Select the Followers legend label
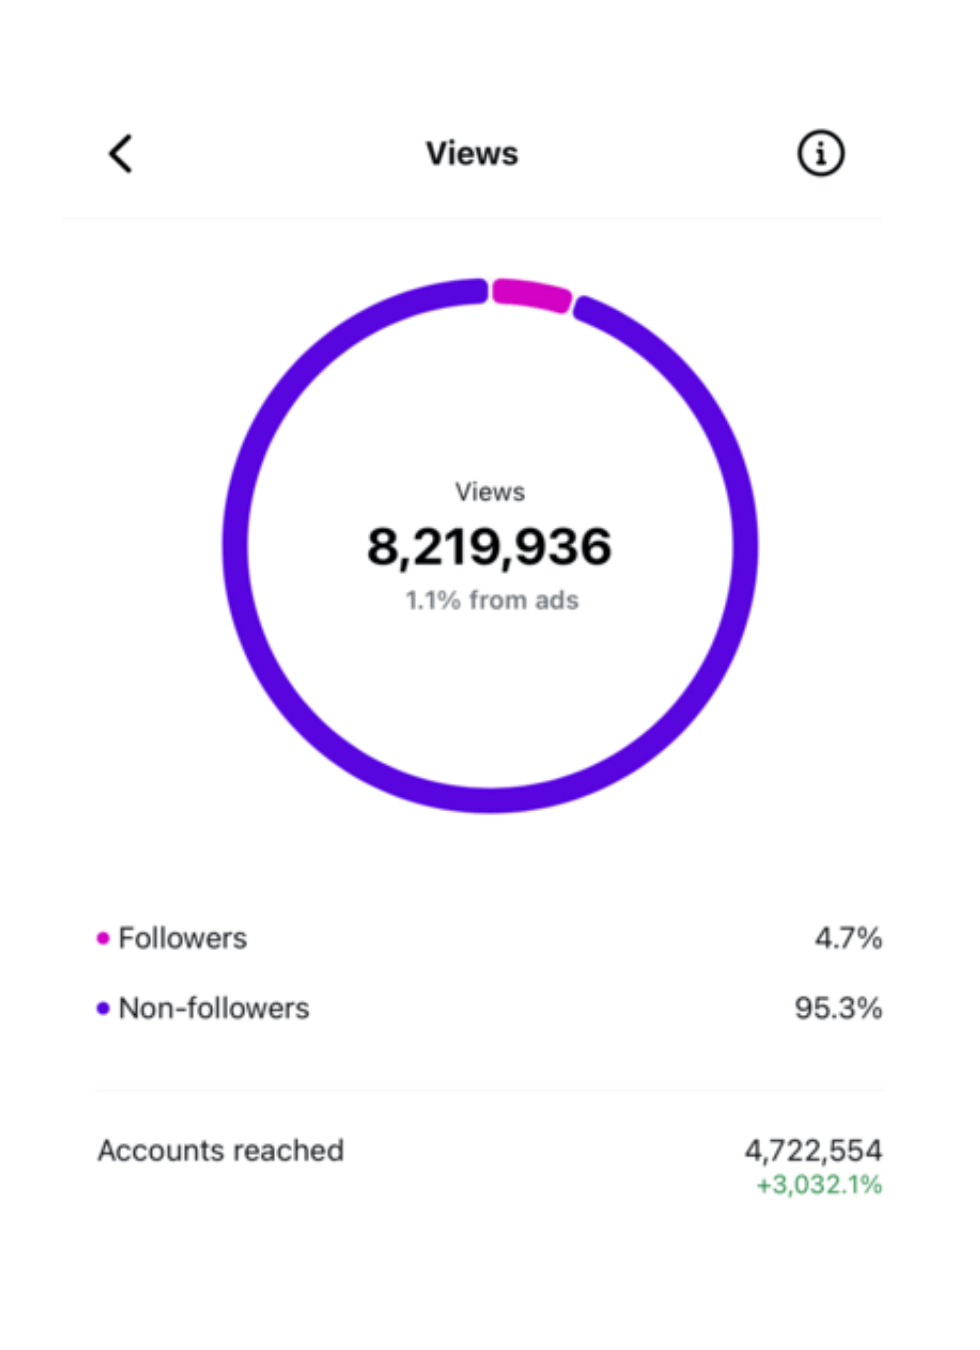Image resolution: width=980 pixels, height=1350 pixels. tap(182, 938)
